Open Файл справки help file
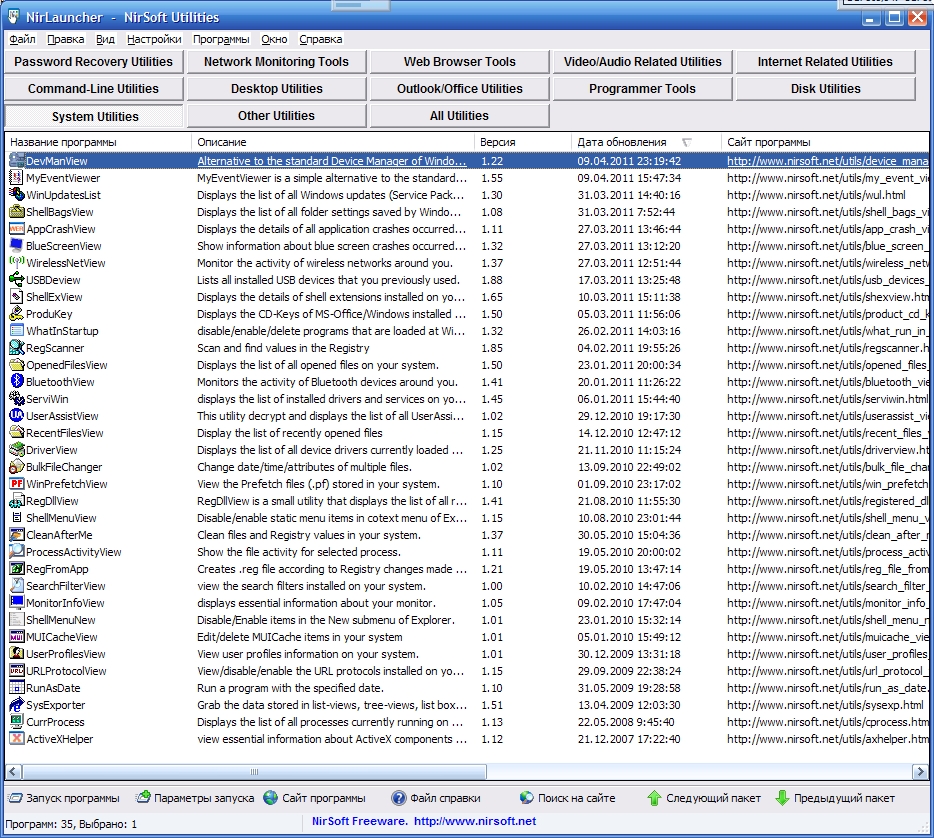 click(x=436, y=798)
